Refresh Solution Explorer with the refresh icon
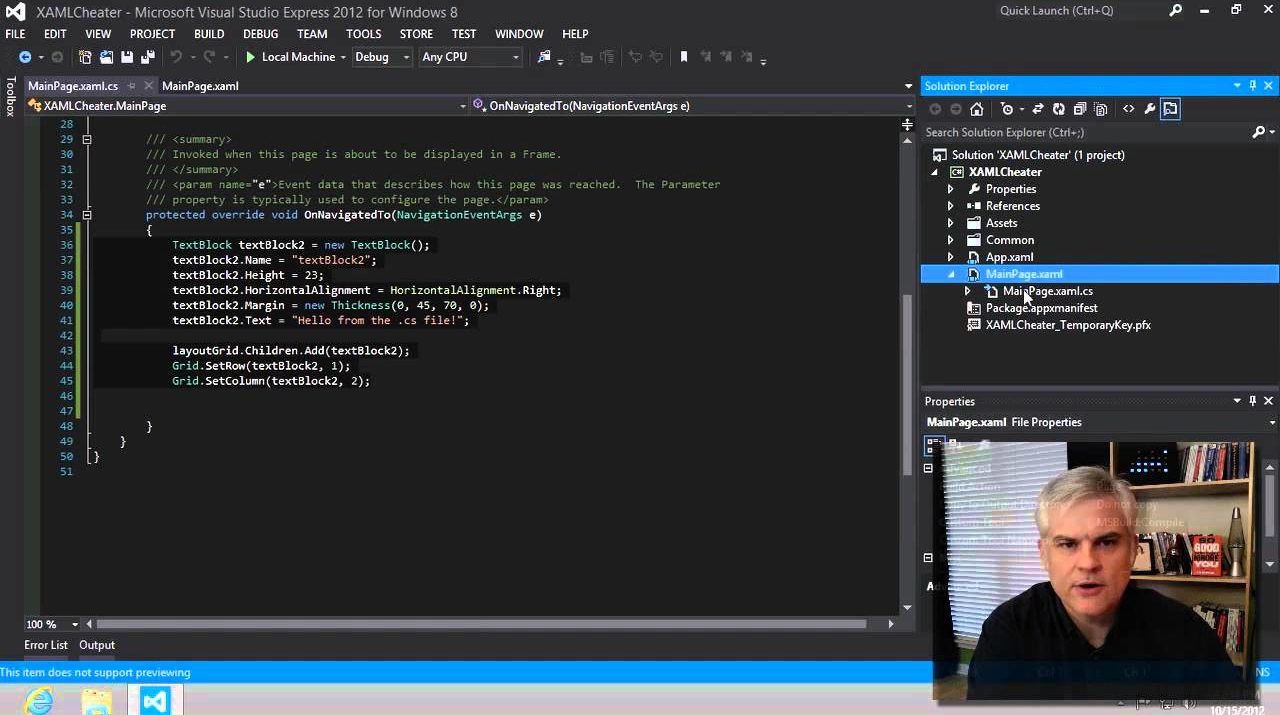Screen dimensions: 1280x715 pyautogui.click(x=1059, y=109)
